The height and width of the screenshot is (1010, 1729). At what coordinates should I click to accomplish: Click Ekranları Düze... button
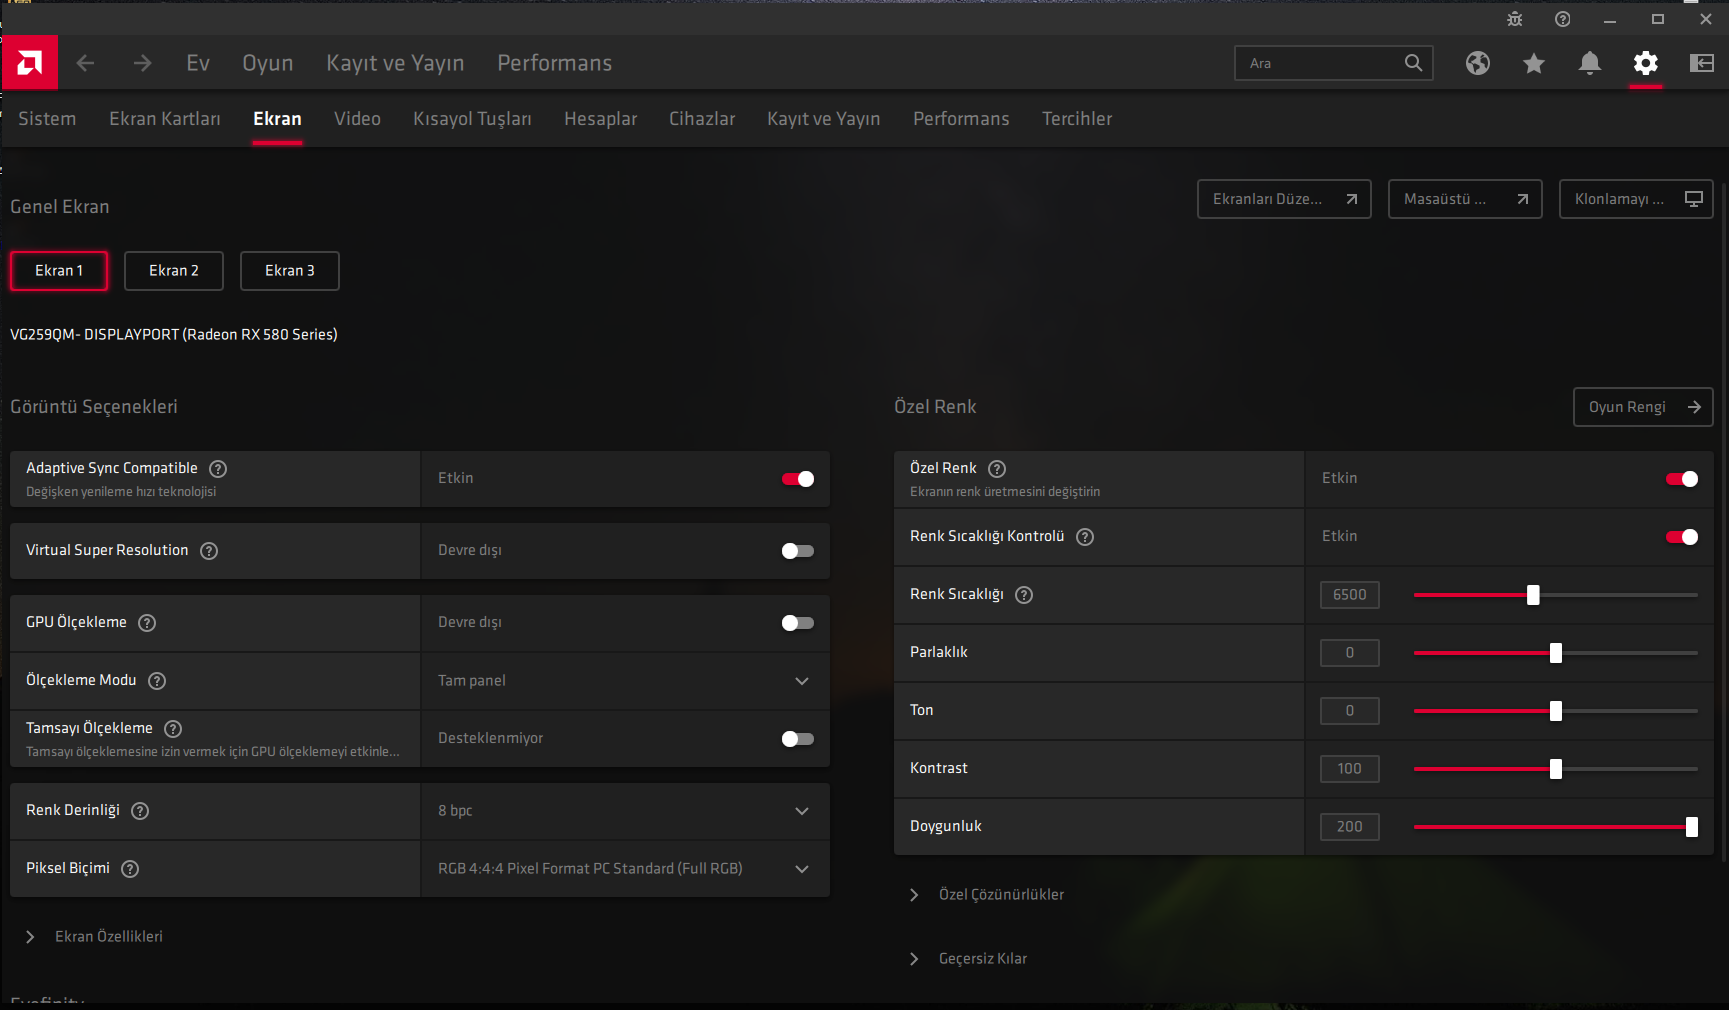1284,199
